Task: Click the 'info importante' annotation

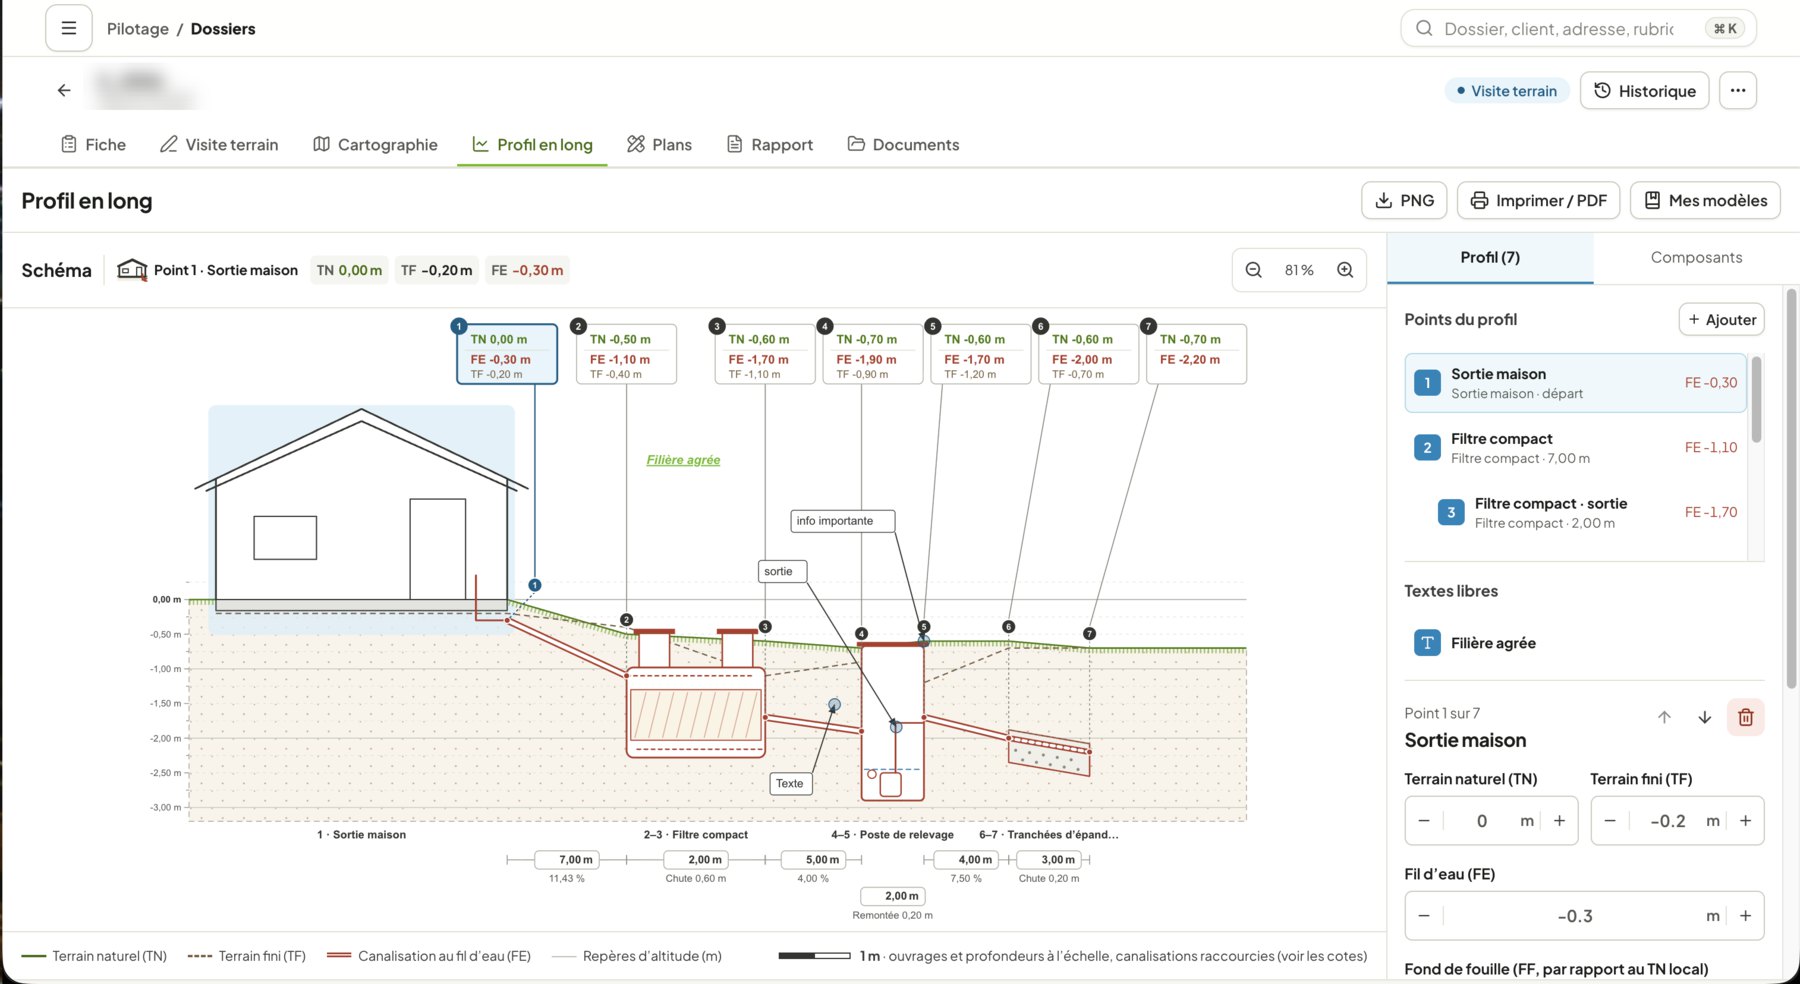Action: (x=842, y=521)
